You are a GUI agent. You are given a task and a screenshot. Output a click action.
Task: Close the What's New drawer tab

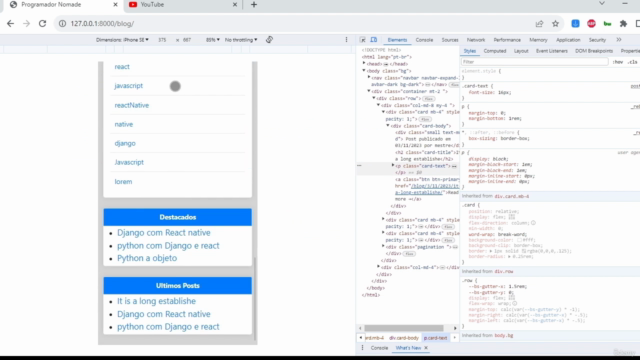426,348
